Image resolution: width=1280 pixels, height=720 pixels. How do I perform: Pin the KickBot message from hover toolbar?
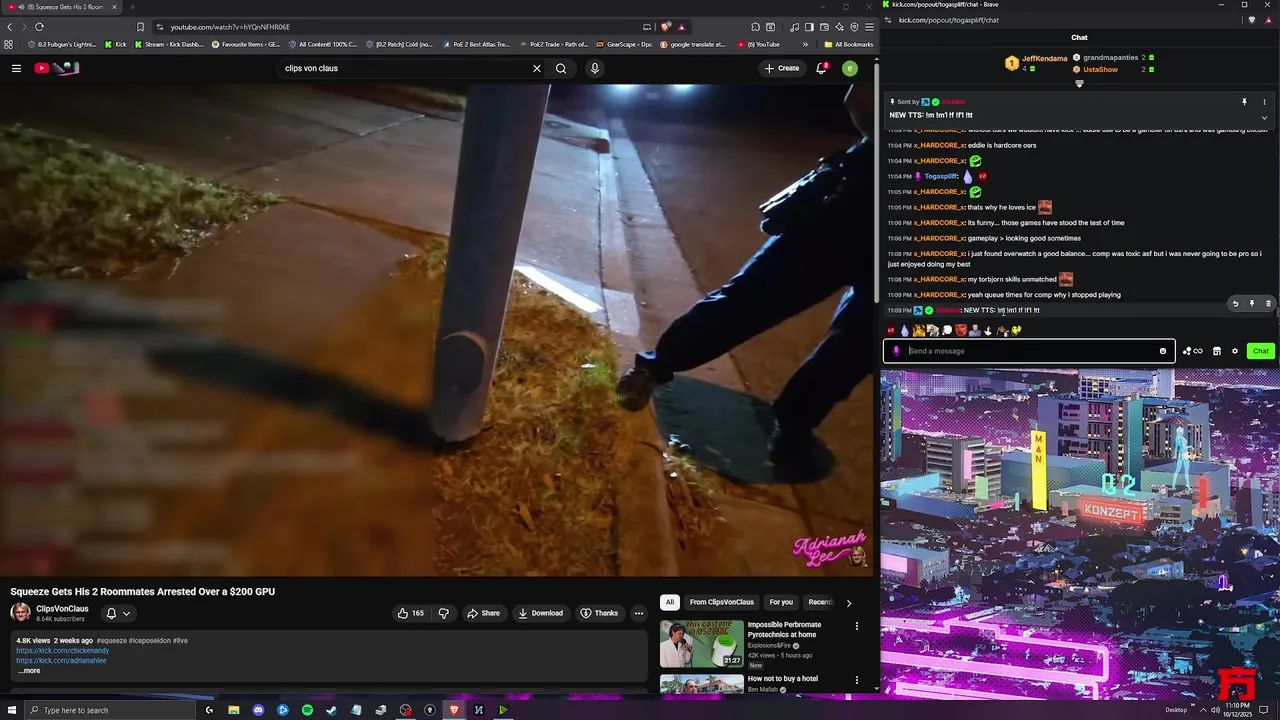(1252, 303)
